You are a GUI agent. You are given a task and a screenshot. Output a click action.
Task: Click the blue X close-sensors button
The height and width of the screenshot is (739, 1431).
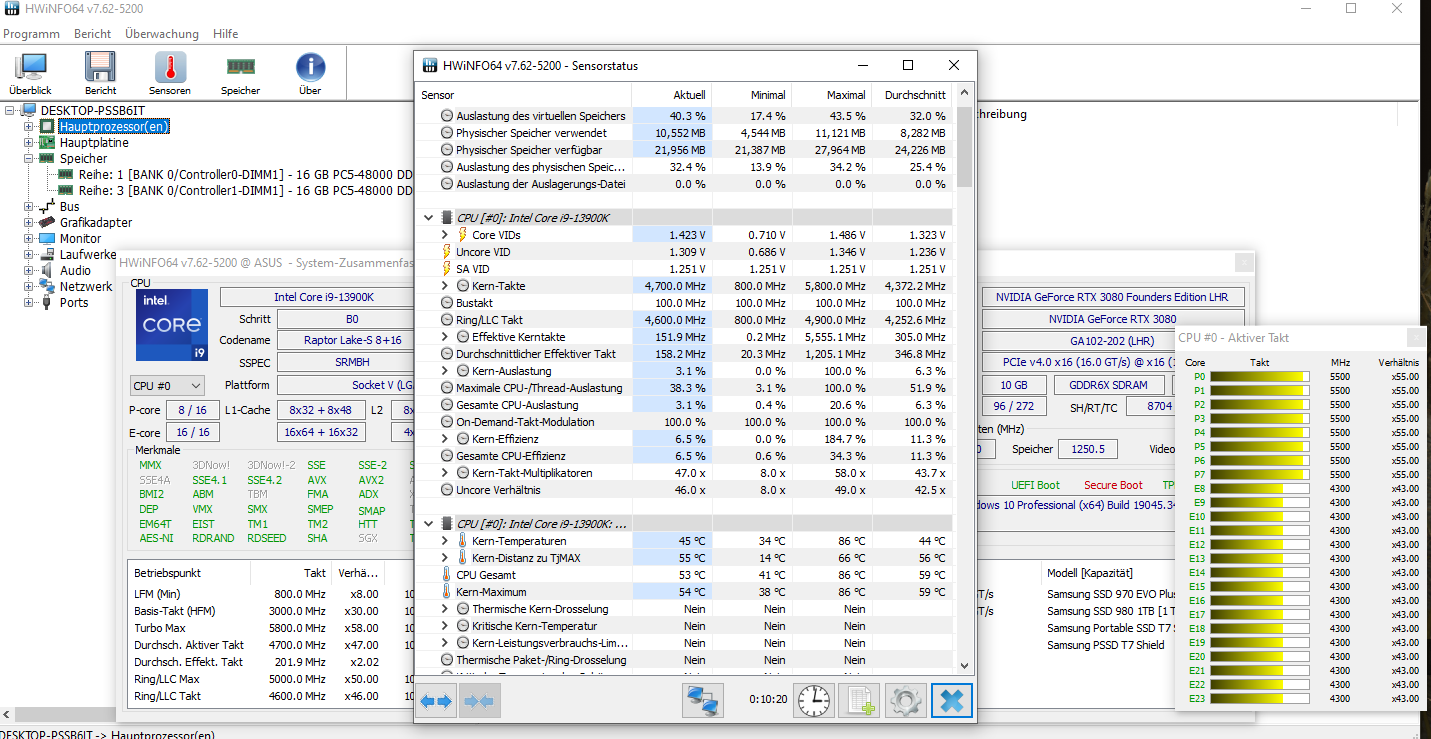pos(952,701)
